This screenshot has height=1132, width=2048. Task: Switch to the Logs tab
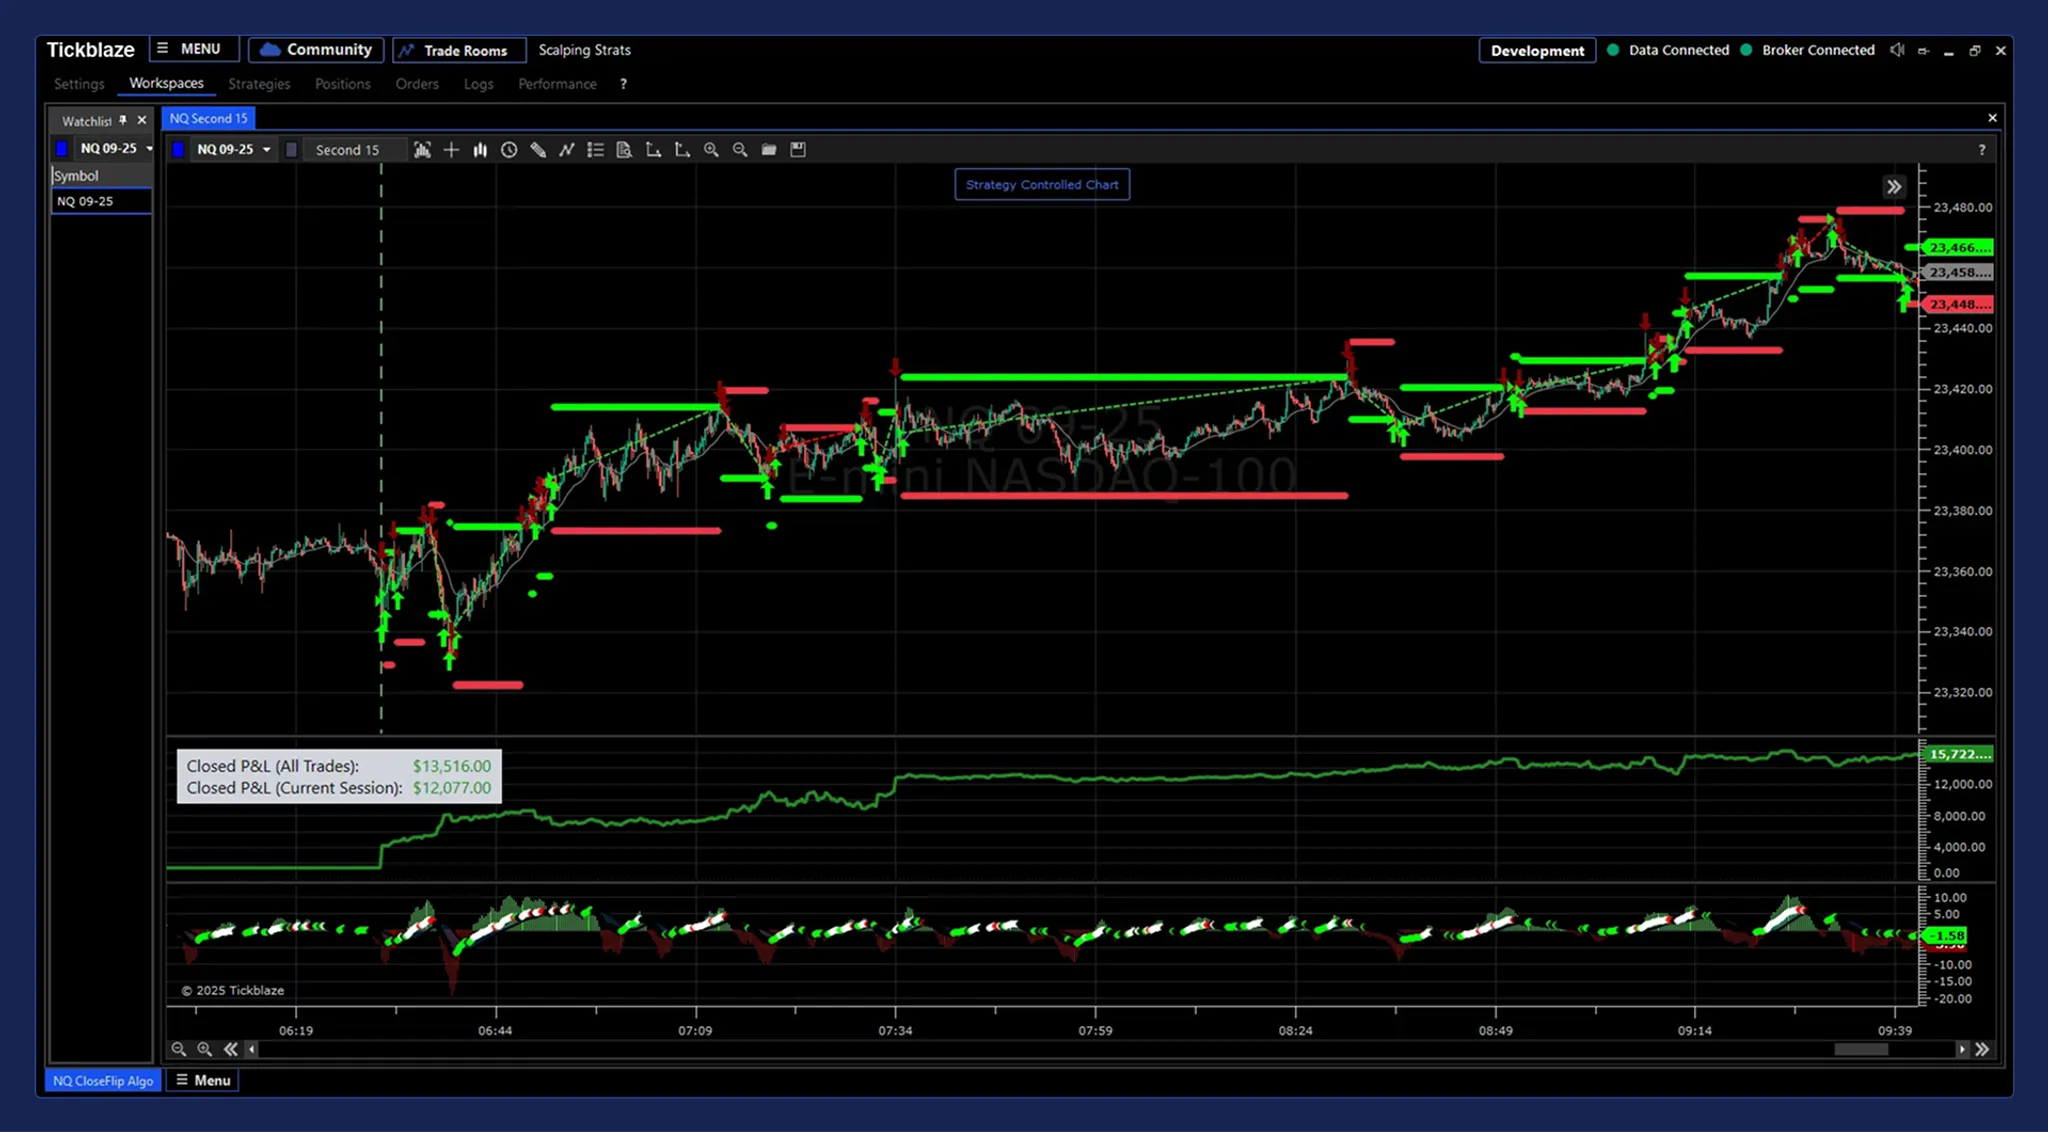pos(478,84)
